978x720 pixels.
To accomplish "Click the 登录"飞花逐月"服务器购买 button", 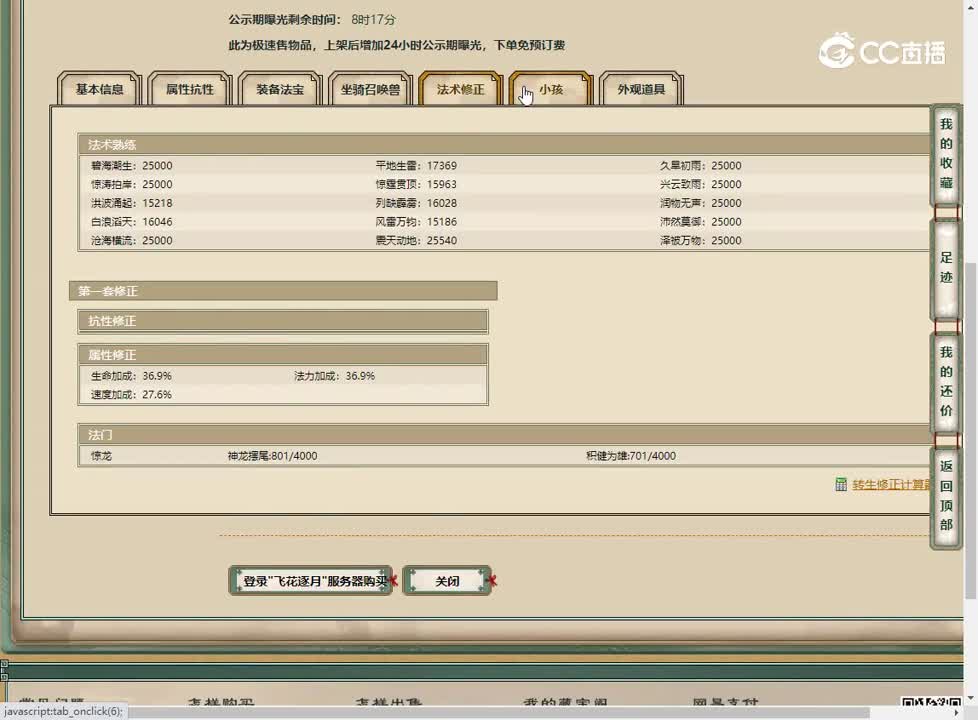I will 311,581.
